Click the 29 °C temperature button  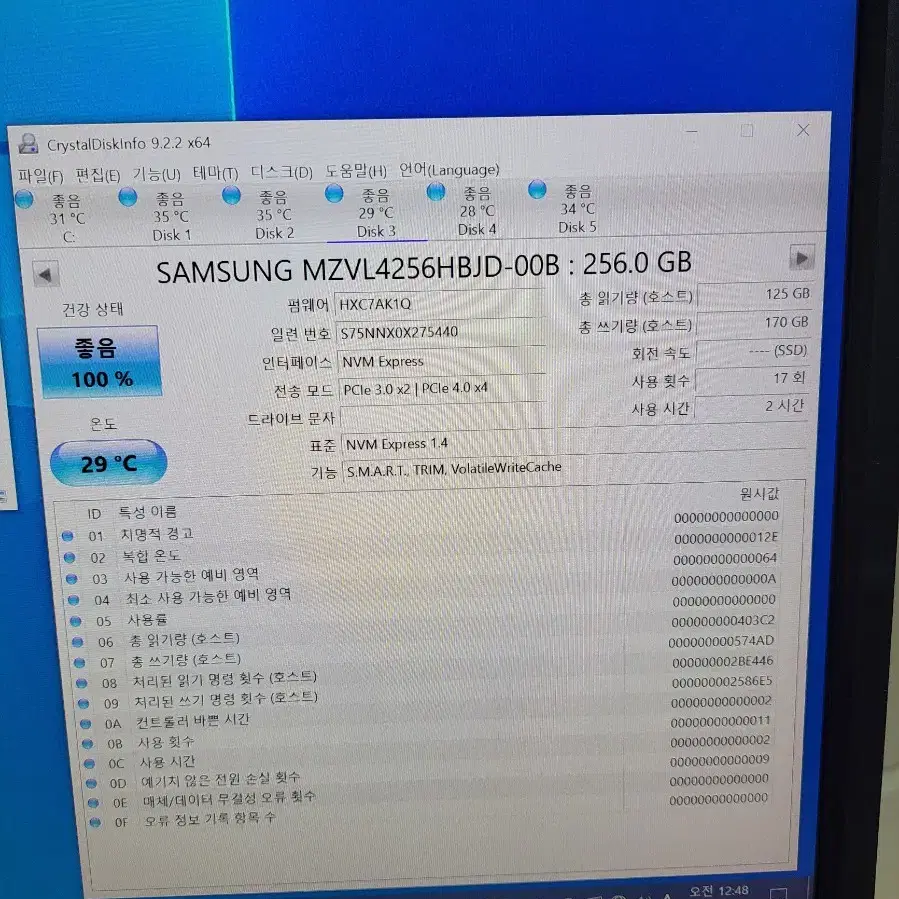tap(108, 463)
